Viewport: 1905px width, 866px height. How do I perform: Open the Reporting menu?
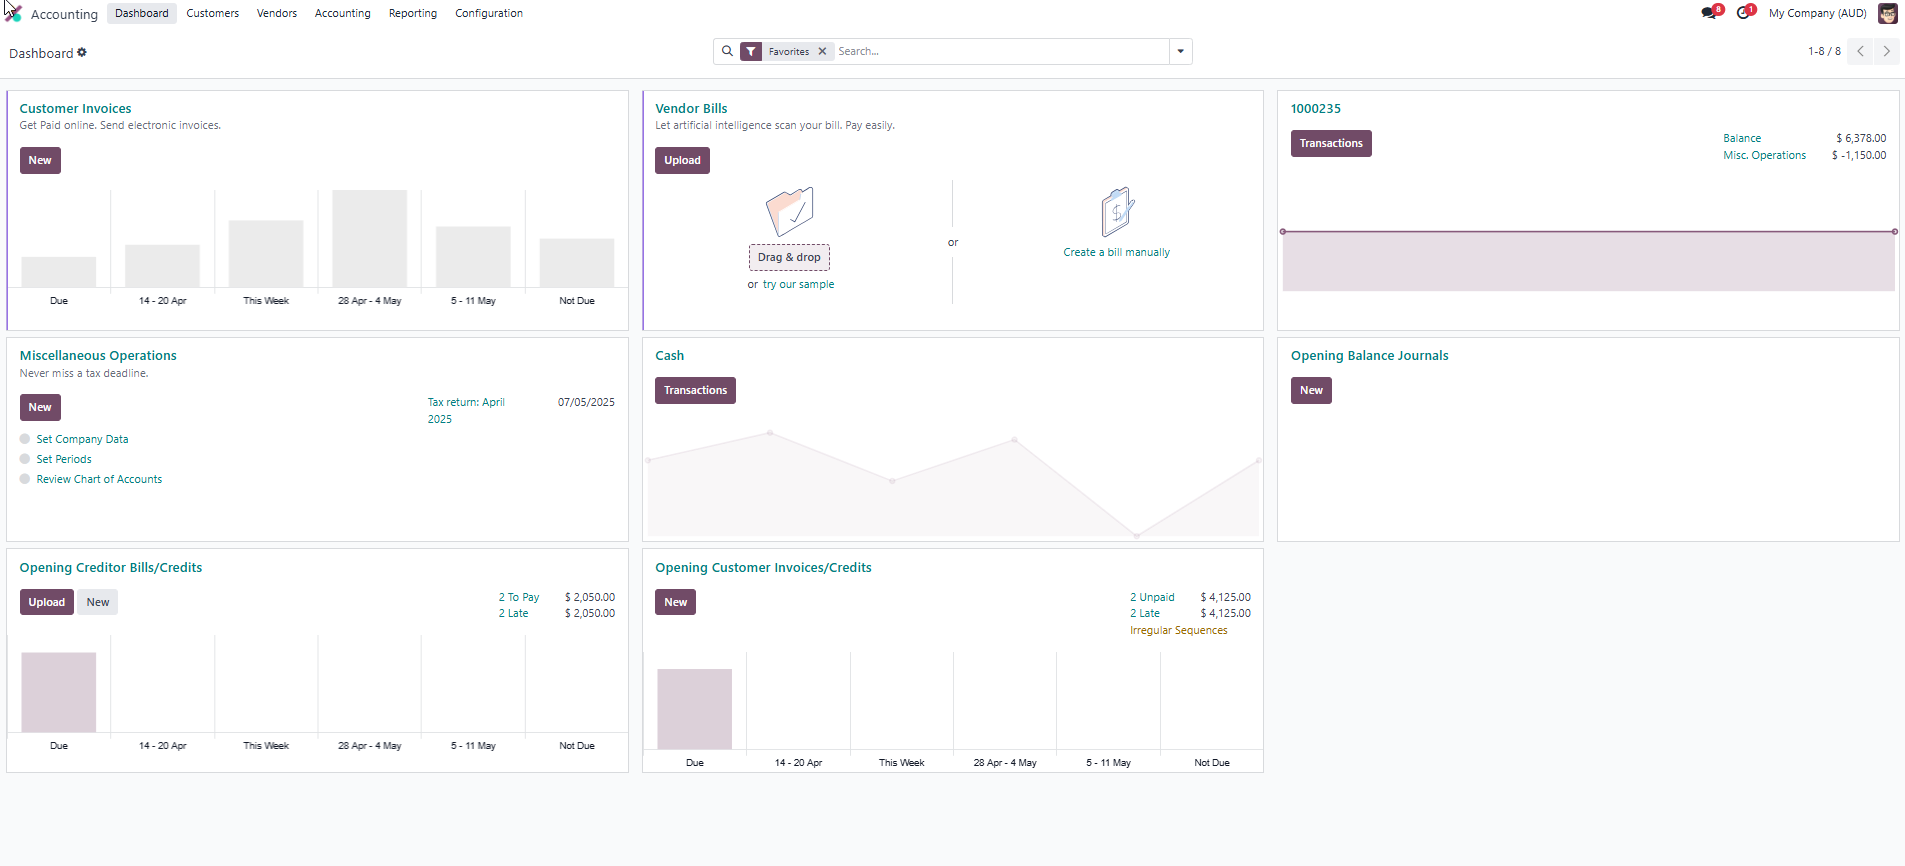(x=413, y=13)
